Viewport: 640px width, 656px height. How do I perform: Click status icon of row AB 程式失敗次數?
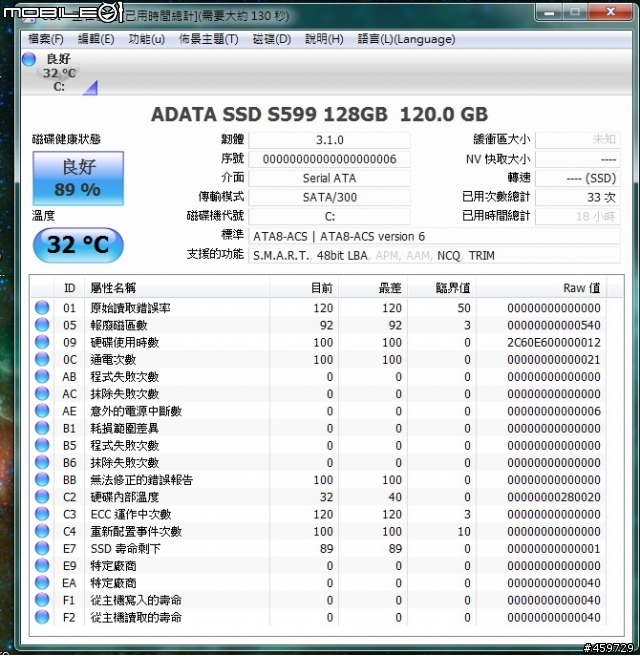(x=42, y=376)
